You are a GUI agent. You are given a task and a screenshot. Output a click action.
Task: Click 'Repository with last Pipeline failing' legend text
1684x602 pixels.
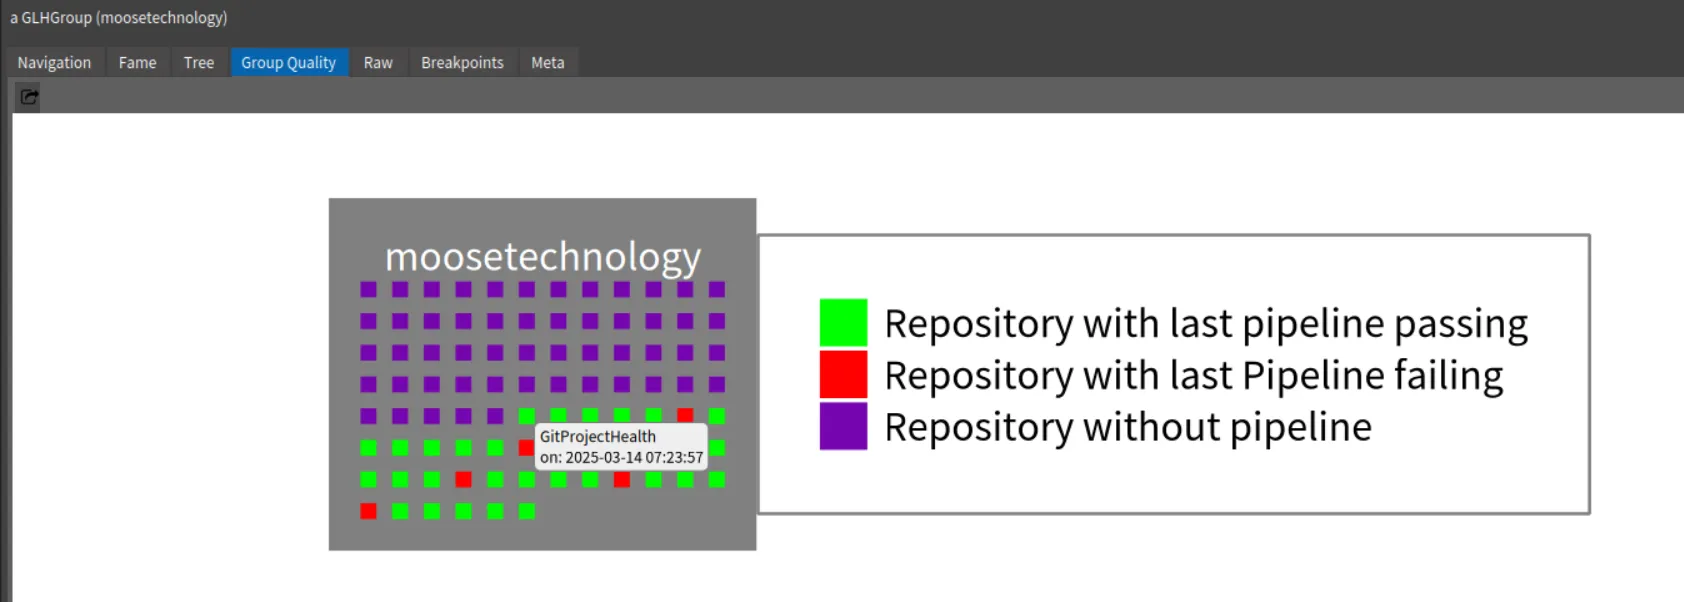1194,376
